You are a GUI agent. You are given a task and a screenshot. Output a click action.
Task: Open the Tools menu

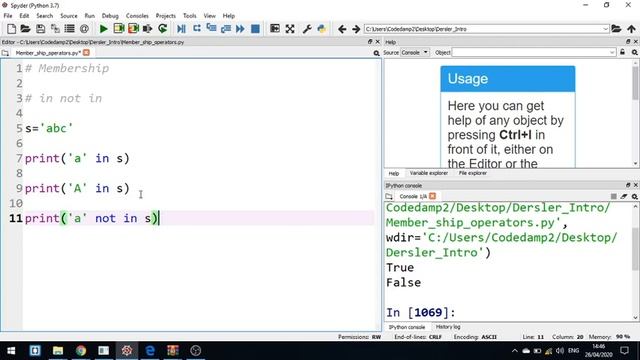tap(189, 16)
